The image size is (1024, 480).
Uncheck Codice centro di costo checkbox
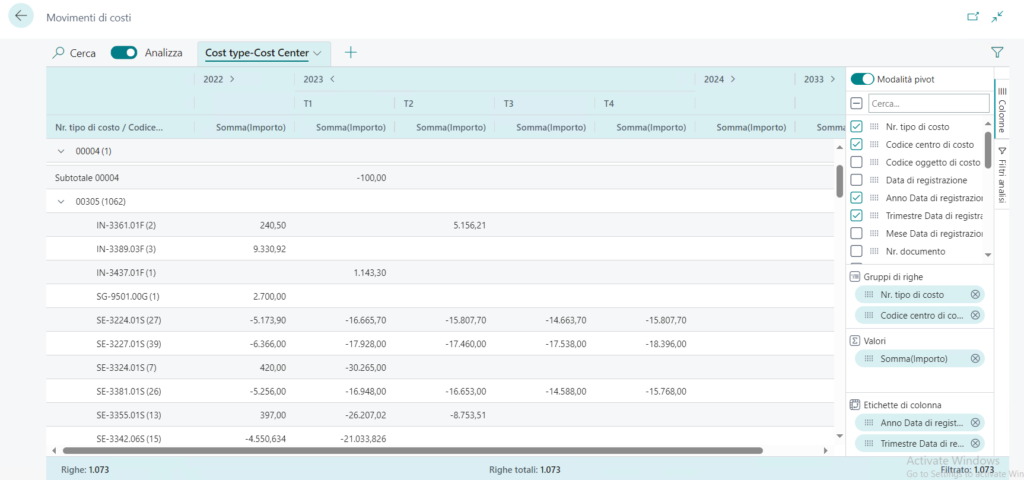(857, 144)
